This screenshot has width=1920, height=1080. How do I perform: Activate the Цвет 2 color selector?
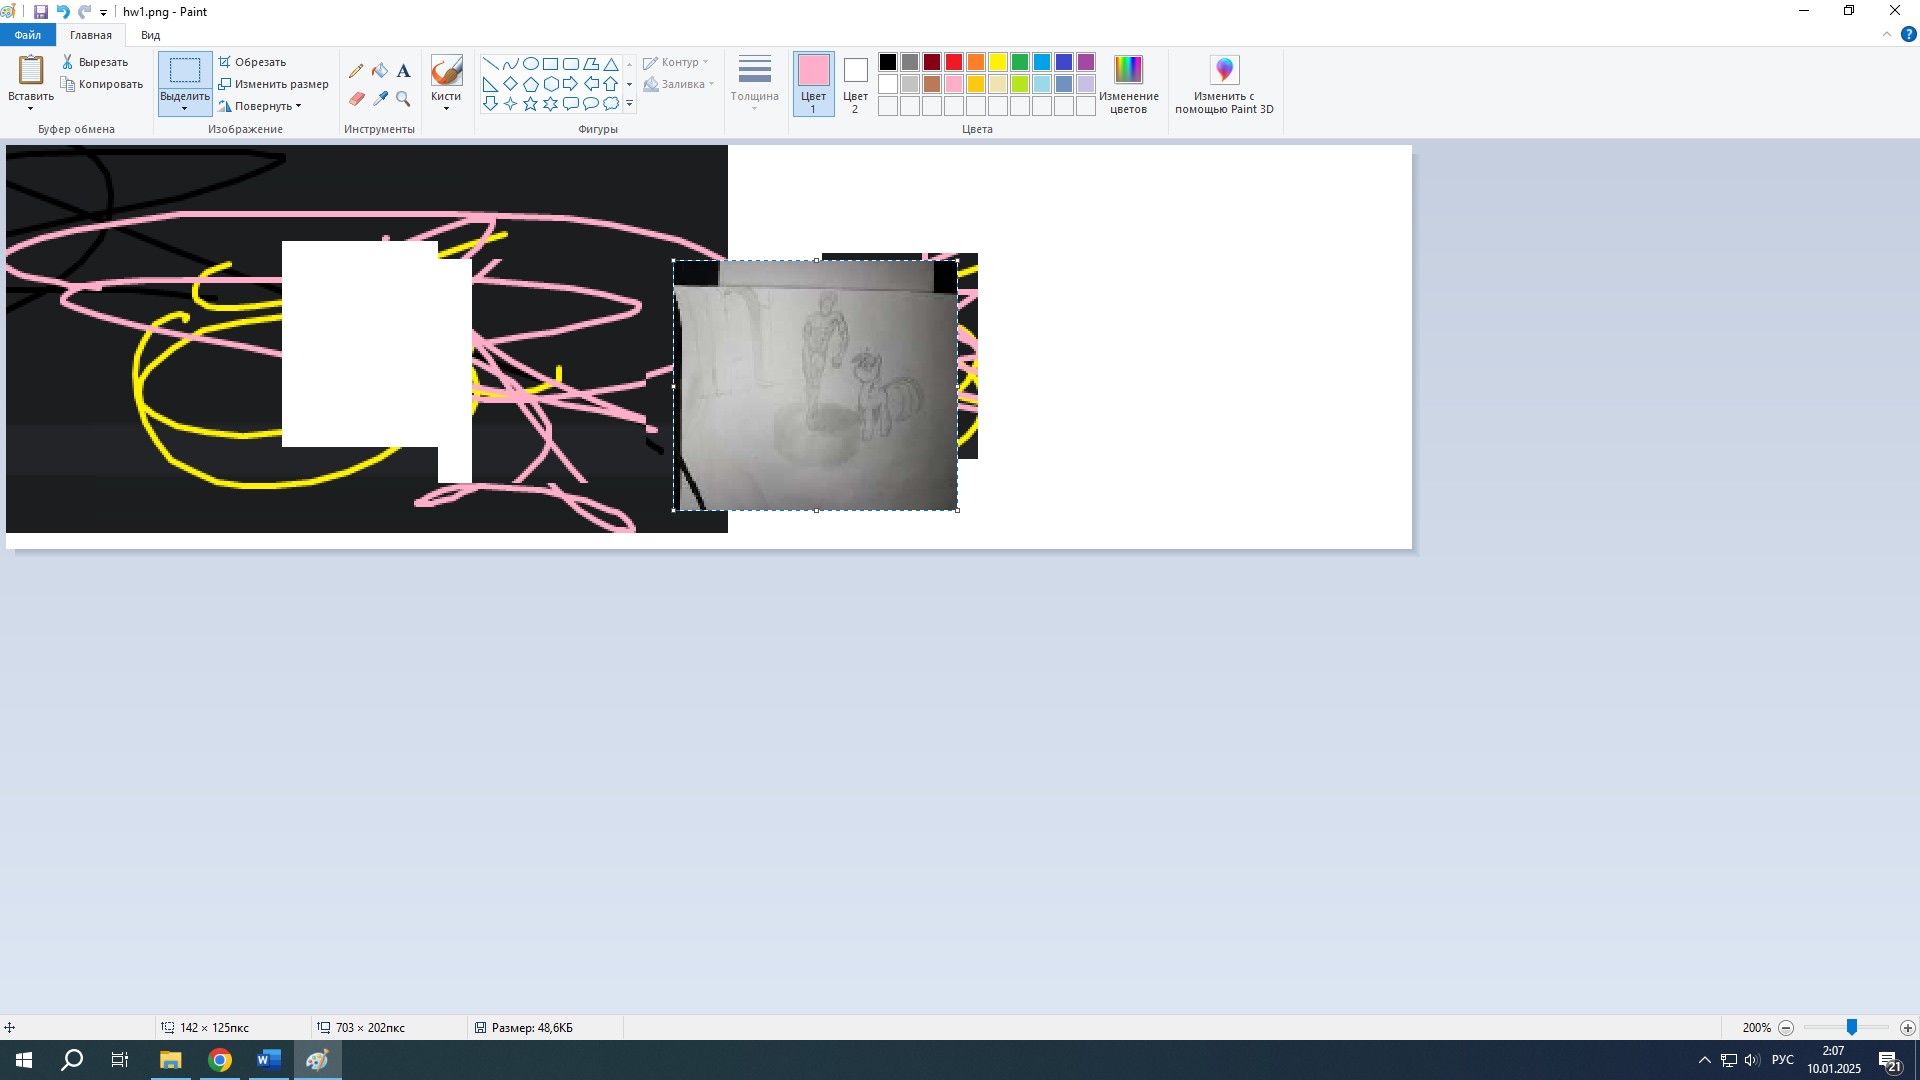click(855, 84)
